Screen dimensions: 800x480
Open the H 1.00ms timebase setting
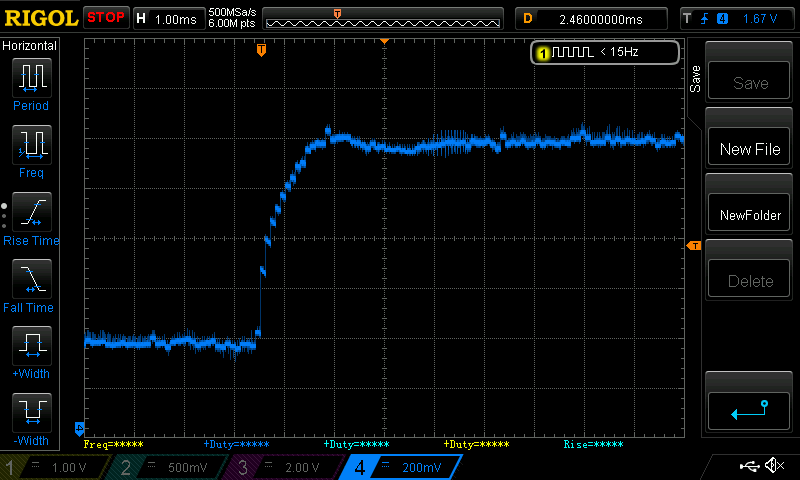(x=166, y=18)
